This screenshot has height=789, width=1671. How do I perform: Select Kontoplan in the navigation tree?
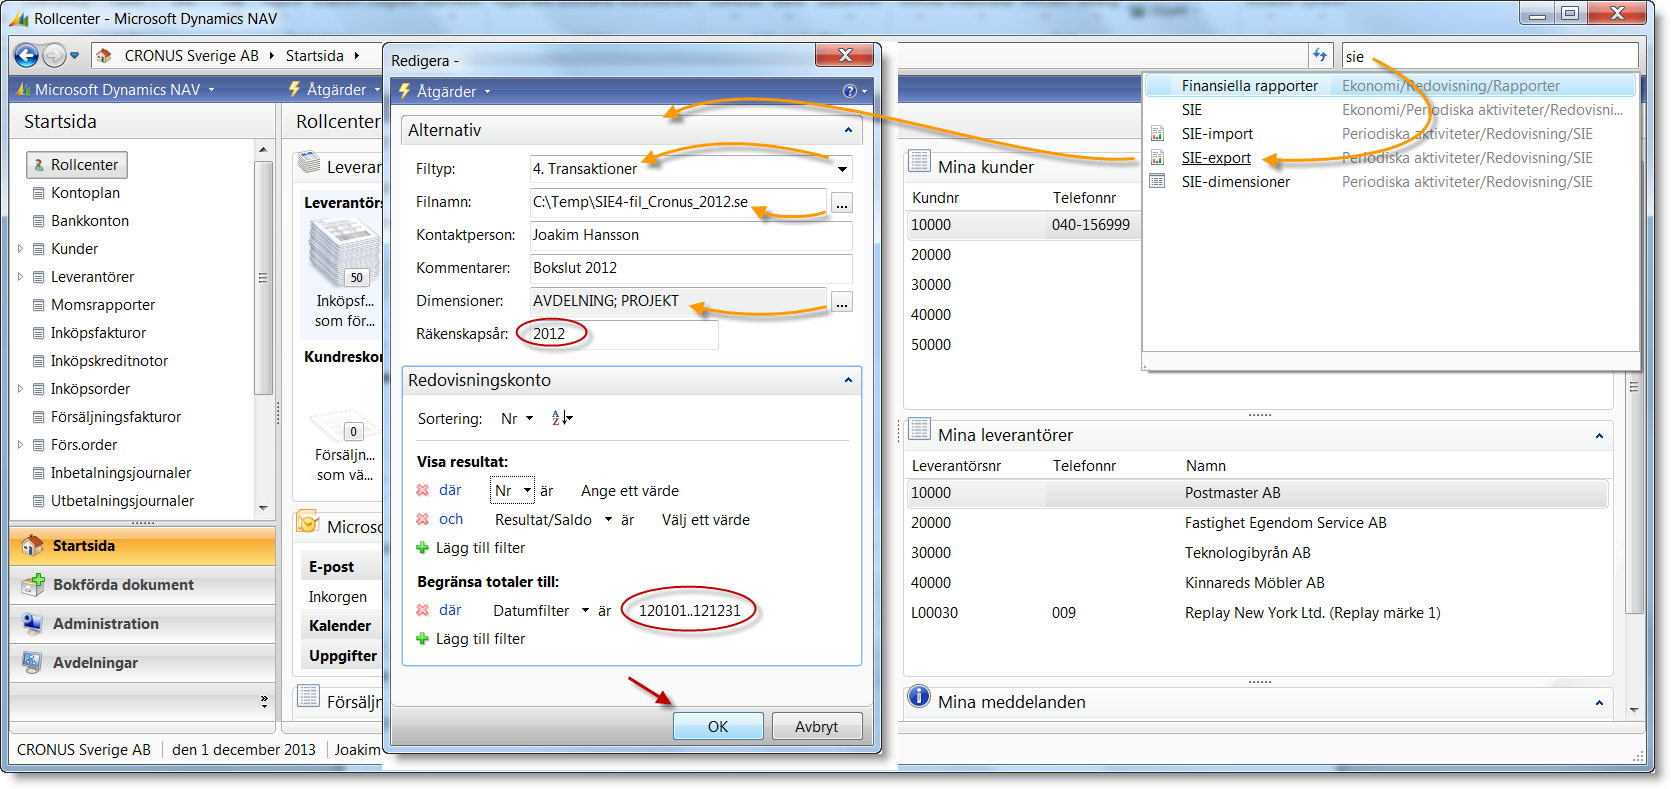pyautogui.click(x=85, y=193)
